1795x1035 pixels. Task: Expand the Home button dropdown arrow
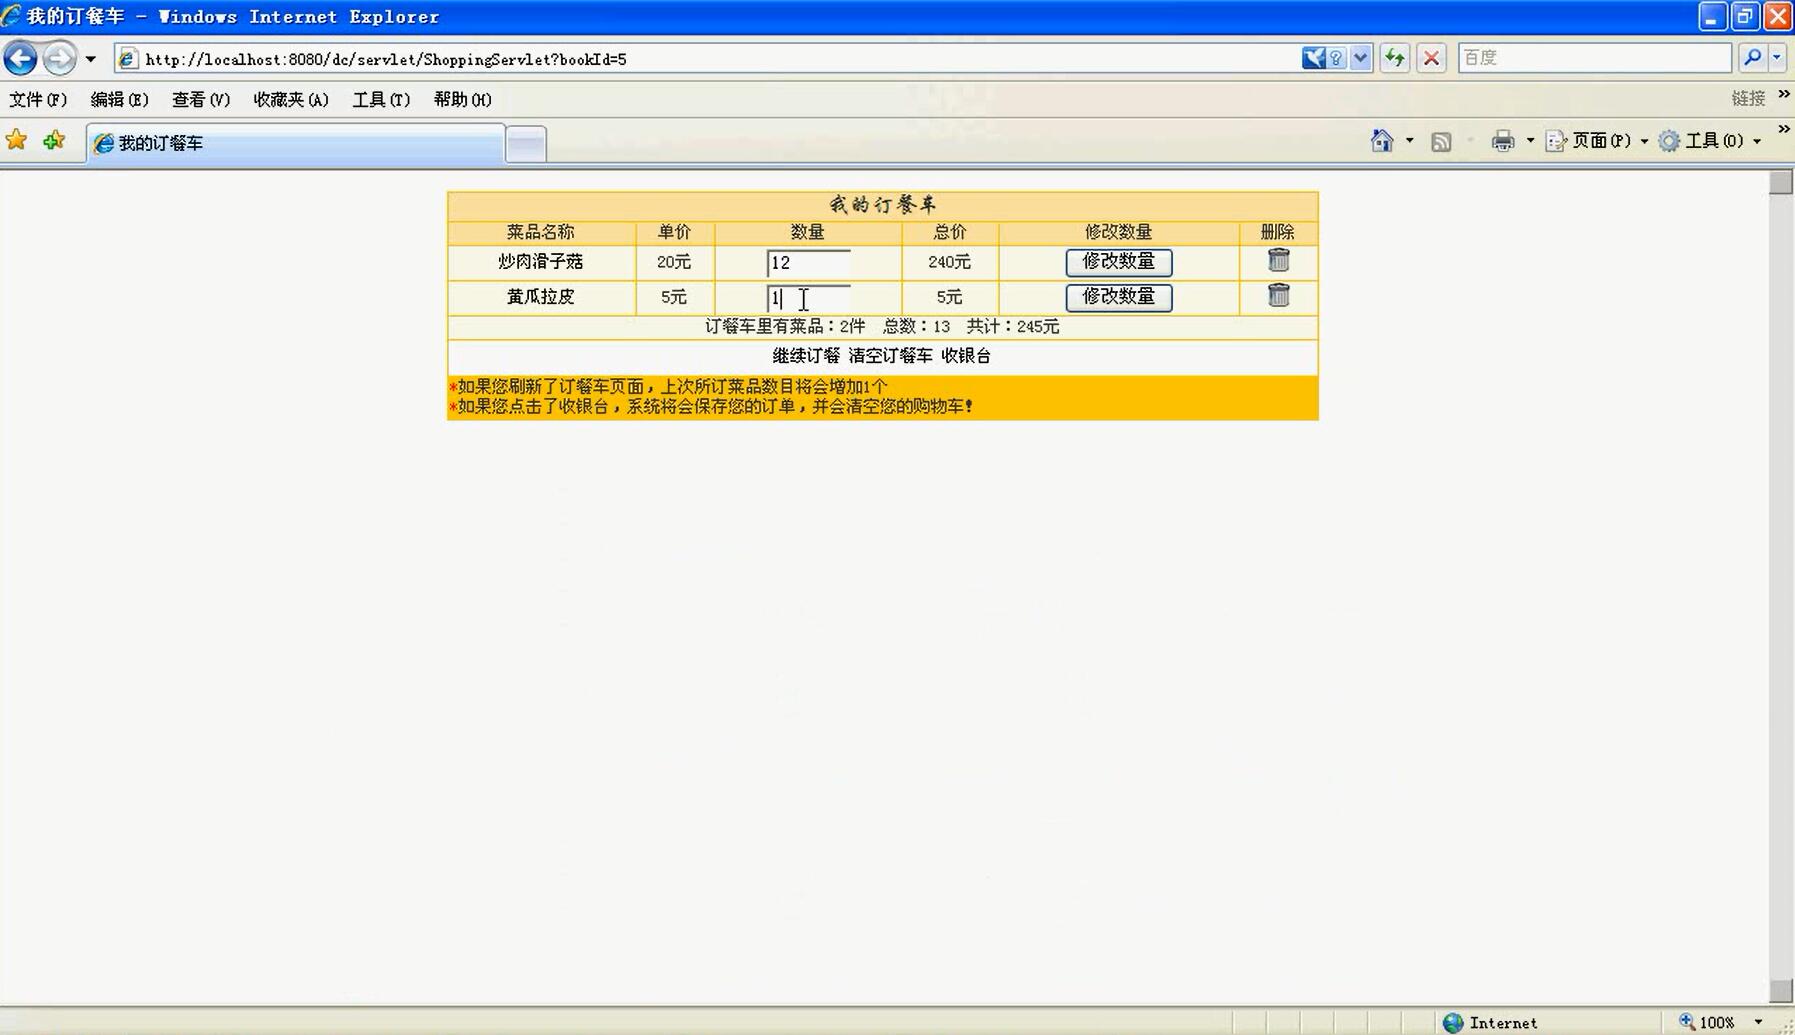[x=1410, y=141]
